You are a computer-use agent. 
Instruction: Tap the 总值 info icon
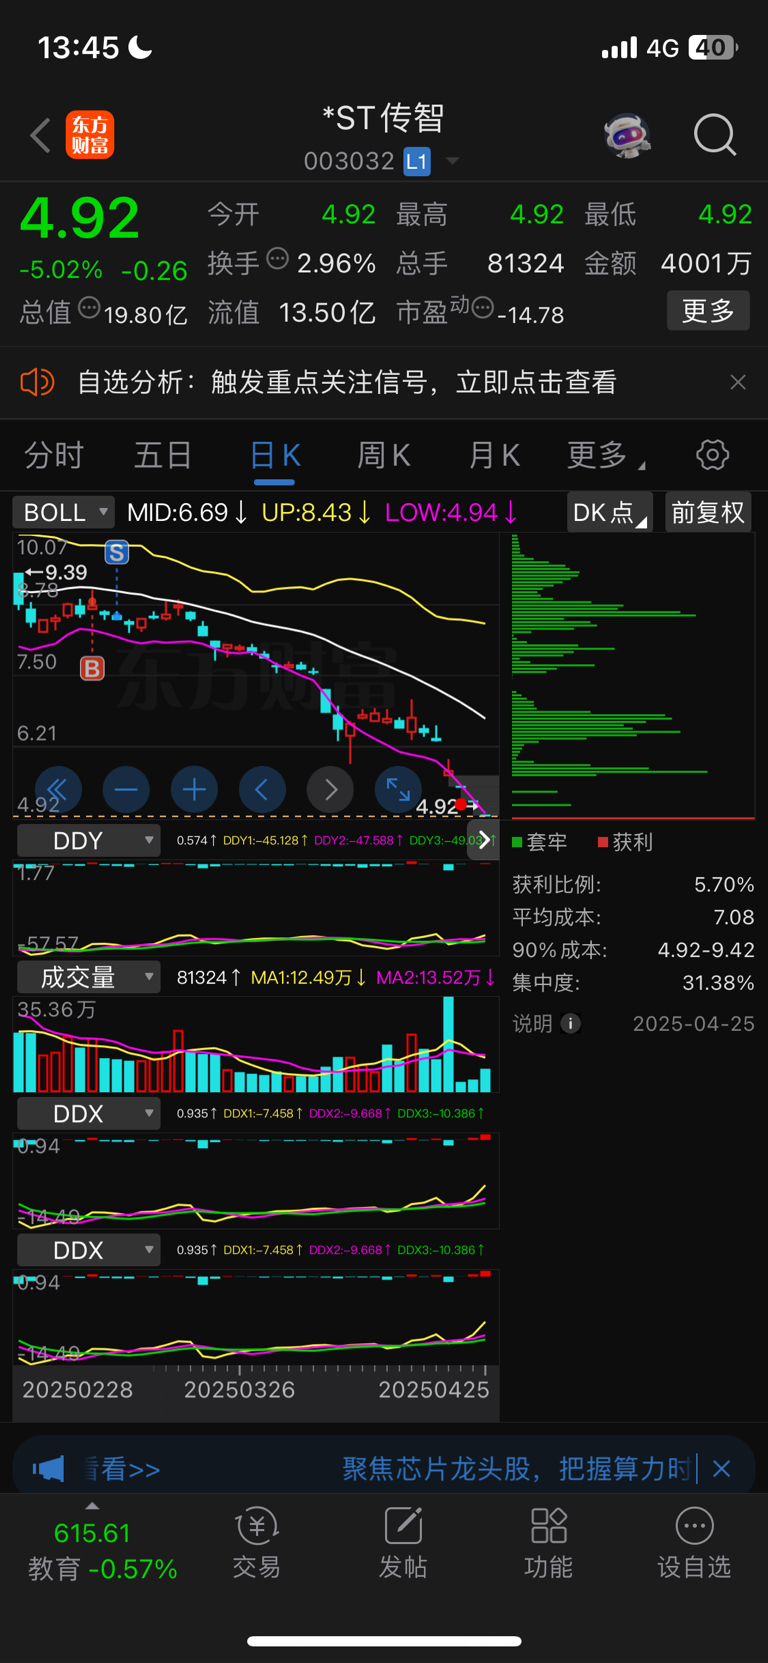(89, 308)
